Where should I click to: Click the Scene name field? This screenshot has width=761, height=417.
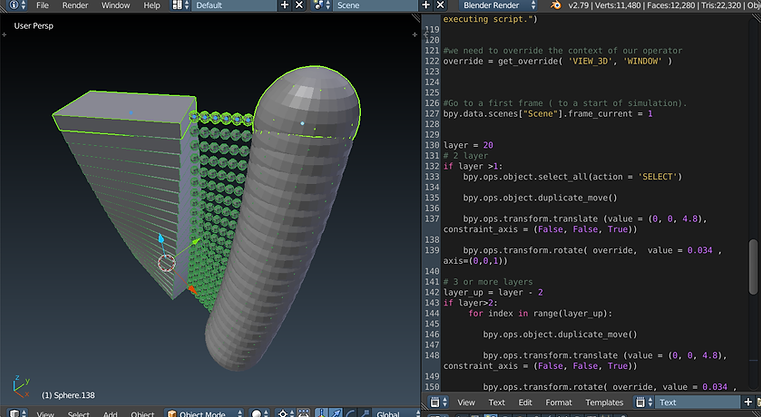375,5
